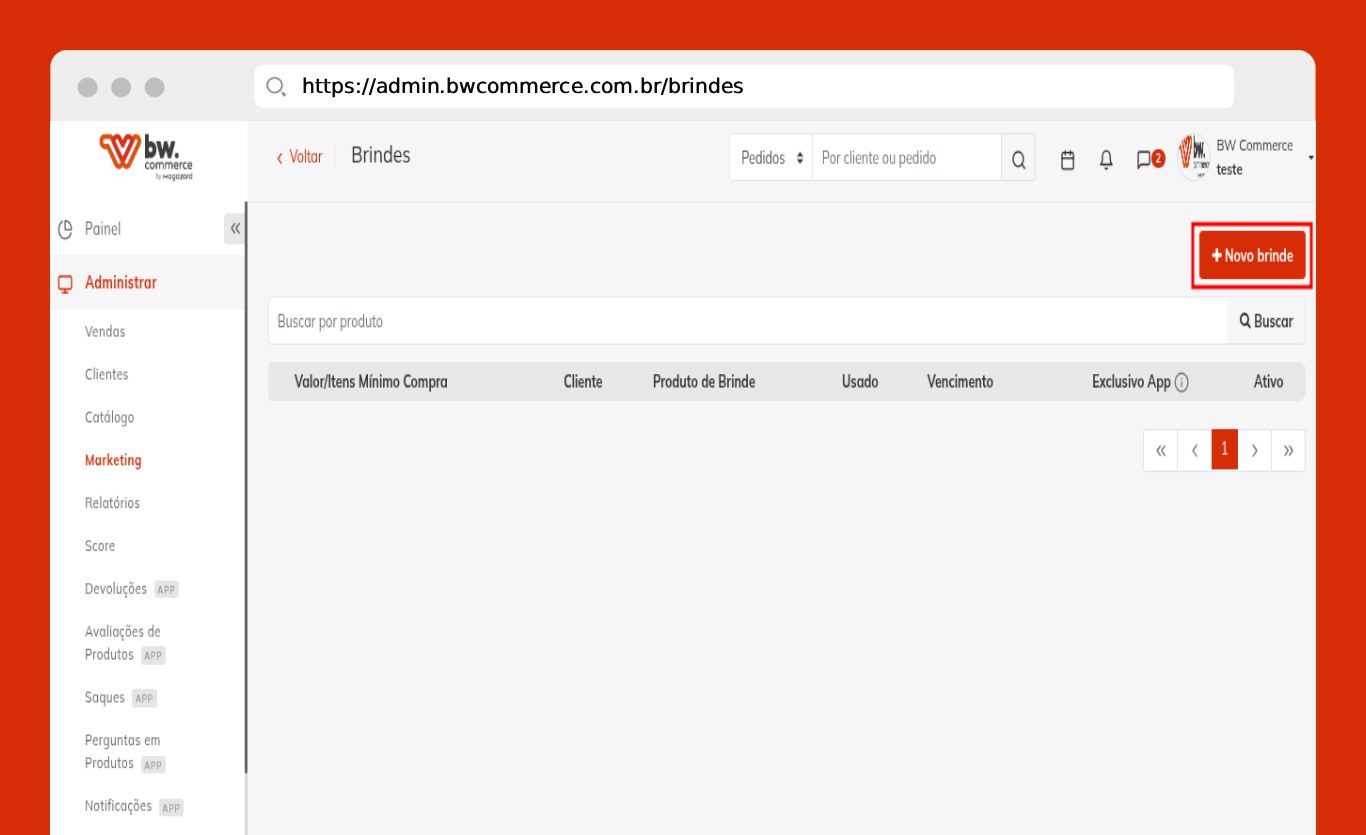Collapse the sidebar with double-chevron icon

pyautogui.click(x=235, y=229)
